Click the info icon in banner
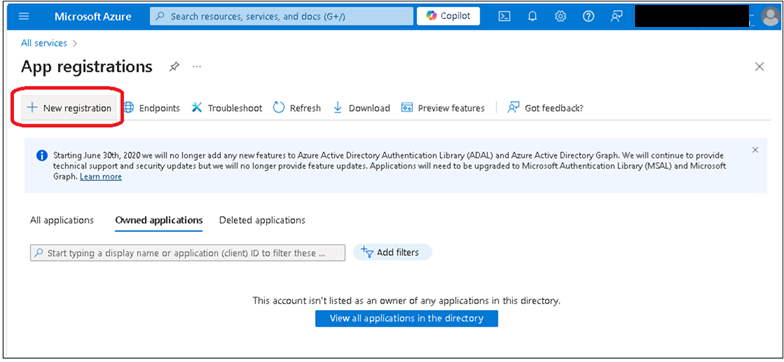This screenshot has height=362, width=784. pyautogui.click(x=42, y=156)
